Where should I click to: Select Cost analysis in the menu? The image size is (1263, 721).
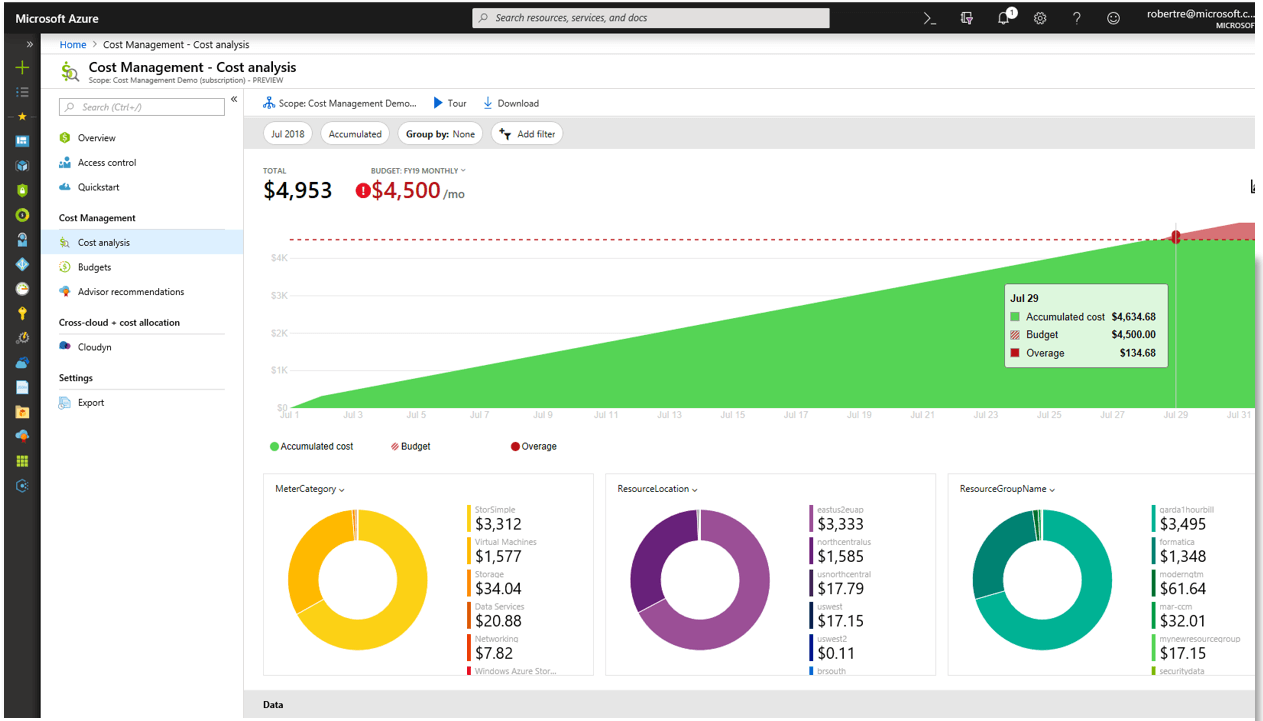(x=142, y=242)
